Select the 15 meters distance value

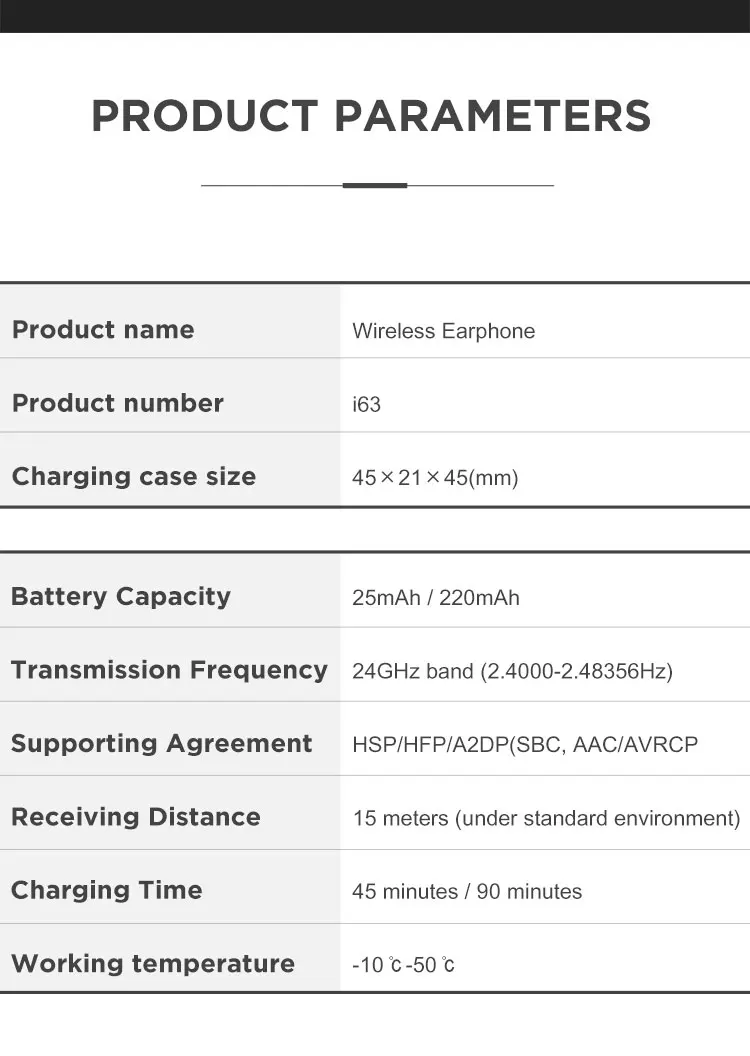click(x=546, y=818)
